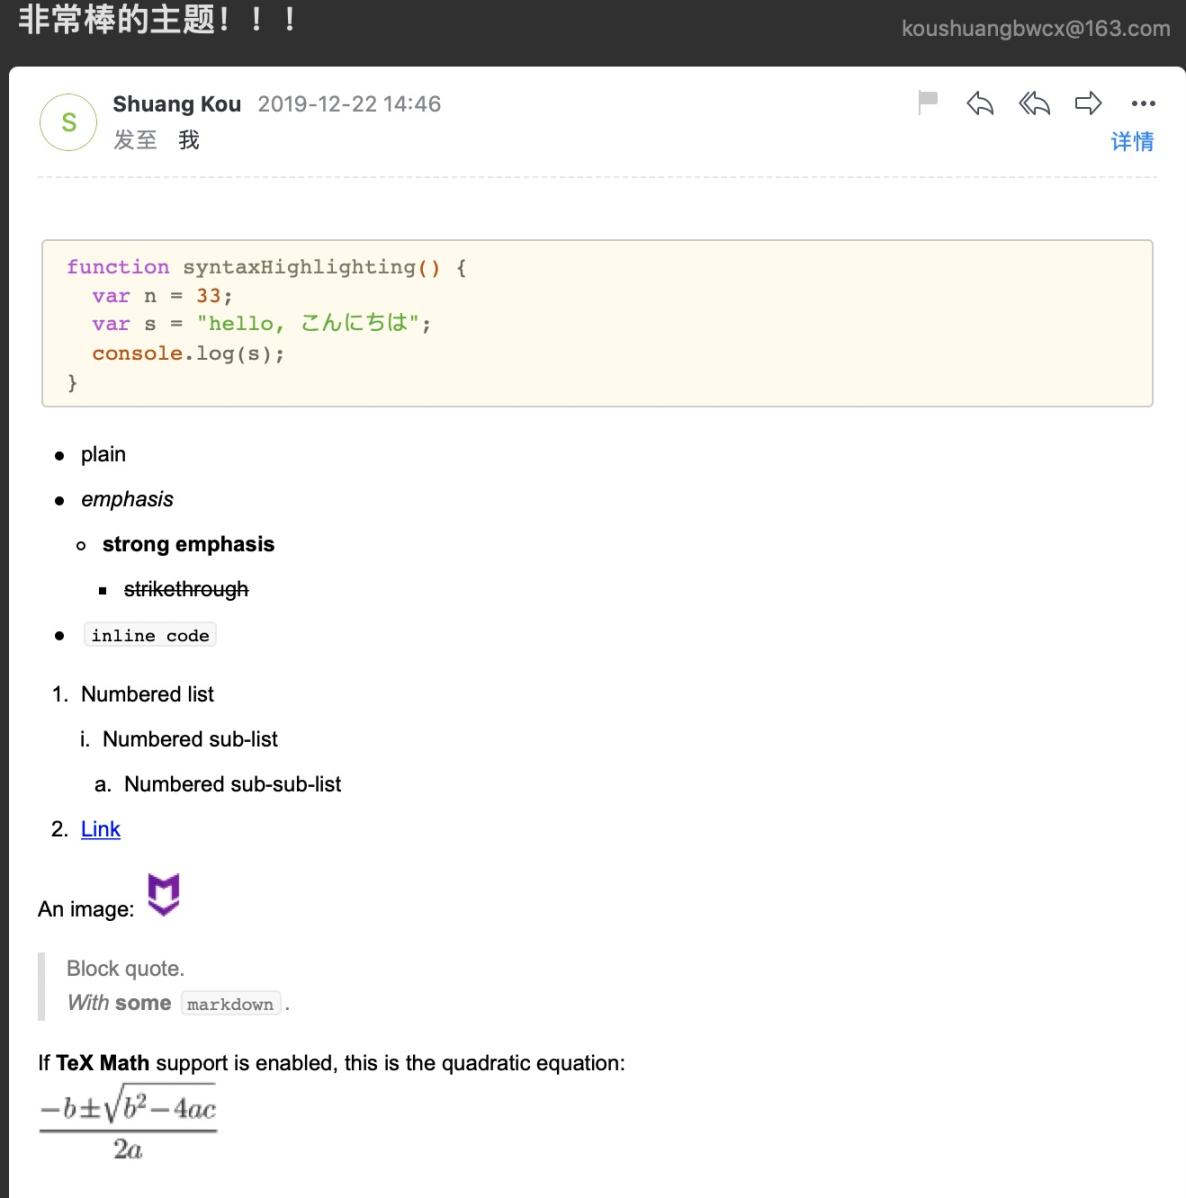This screenshot has height=1198, width=1186.
Task: Click the sender's circular 'S' avatar
Action: 67,121
